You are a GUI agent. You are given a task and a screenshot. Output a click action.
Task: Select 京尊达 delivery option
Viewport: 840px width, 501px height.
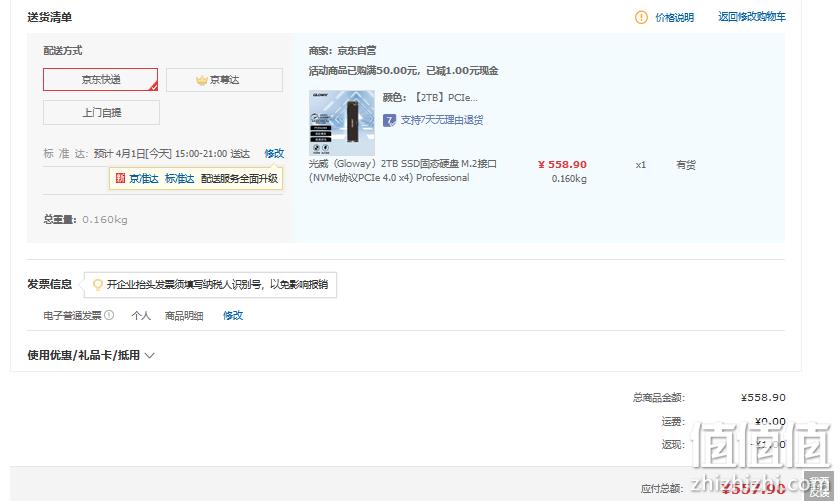click(224, 80)
